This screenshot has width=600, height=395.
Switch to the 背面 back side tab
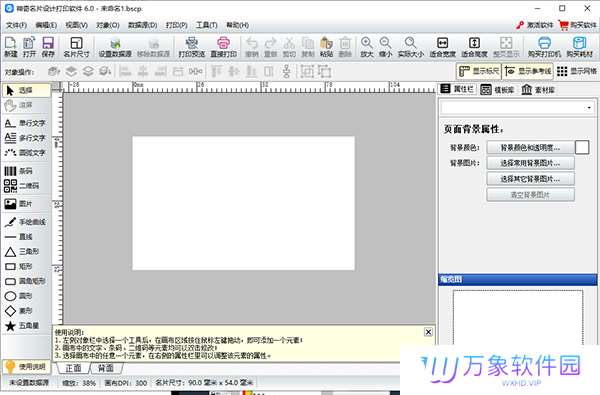[x=106, y=368]
